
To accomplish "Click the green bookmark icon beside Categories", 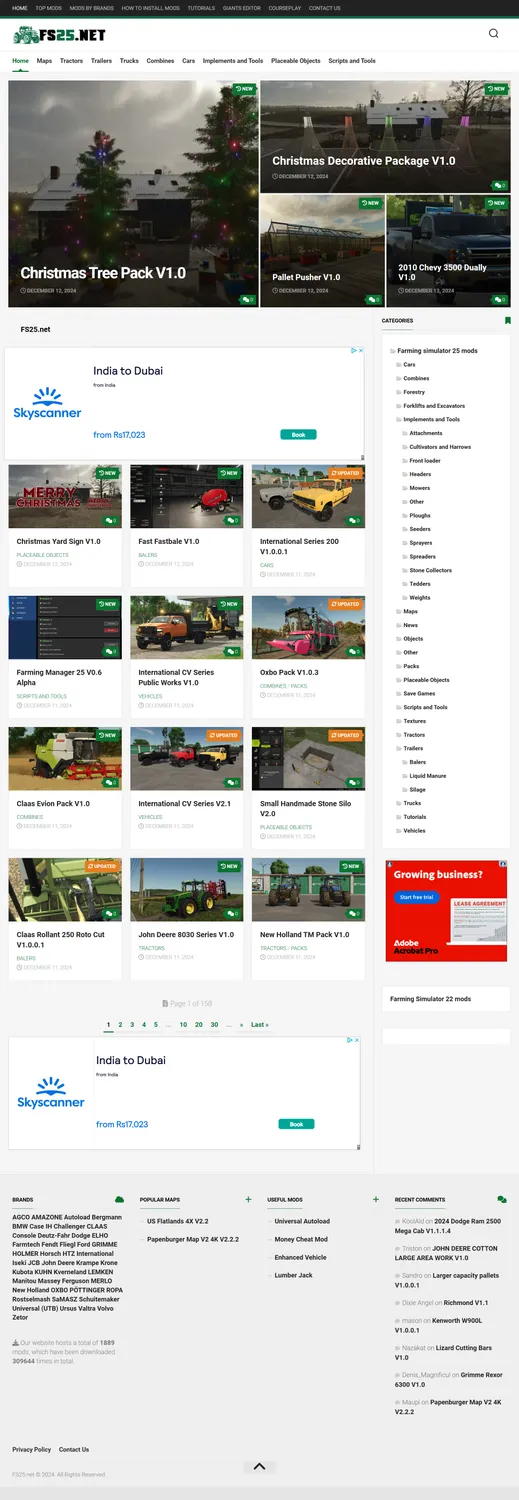I will pyautogui.click(x=508, y=321).
